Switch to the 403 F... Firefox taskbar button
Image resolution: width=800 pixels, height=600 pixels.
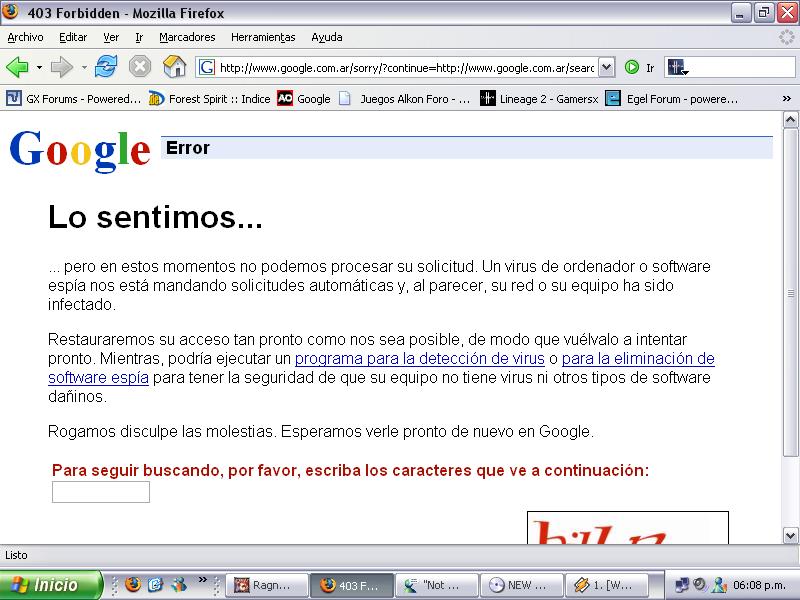click(352, 585)
